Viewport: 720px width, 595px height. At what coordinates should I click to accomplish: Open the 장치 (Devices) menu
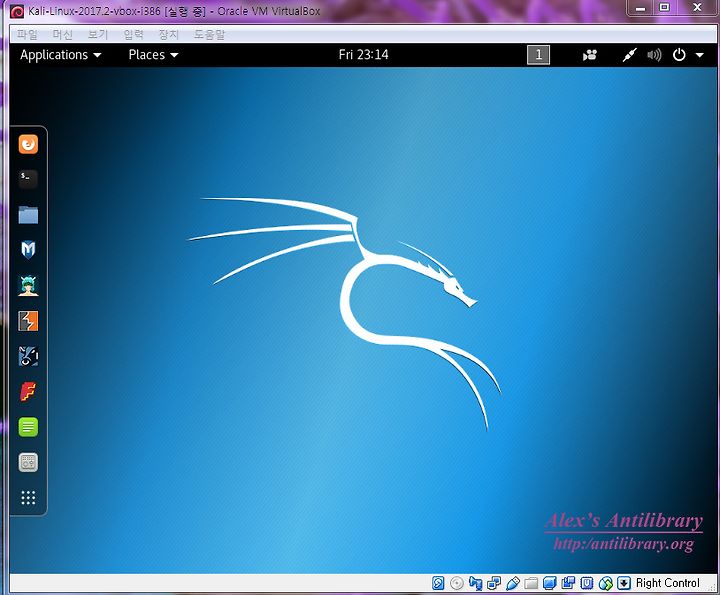[x=169, y=34]
